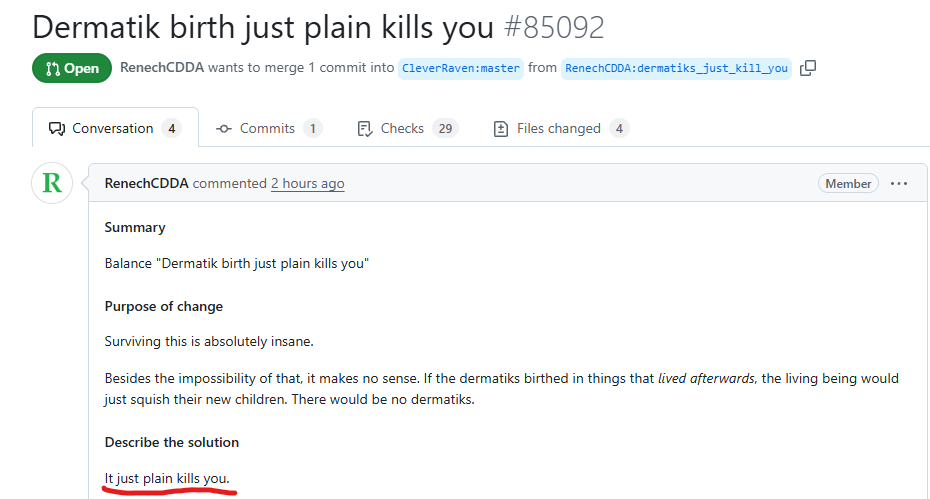Open the Checks tab

403,129
